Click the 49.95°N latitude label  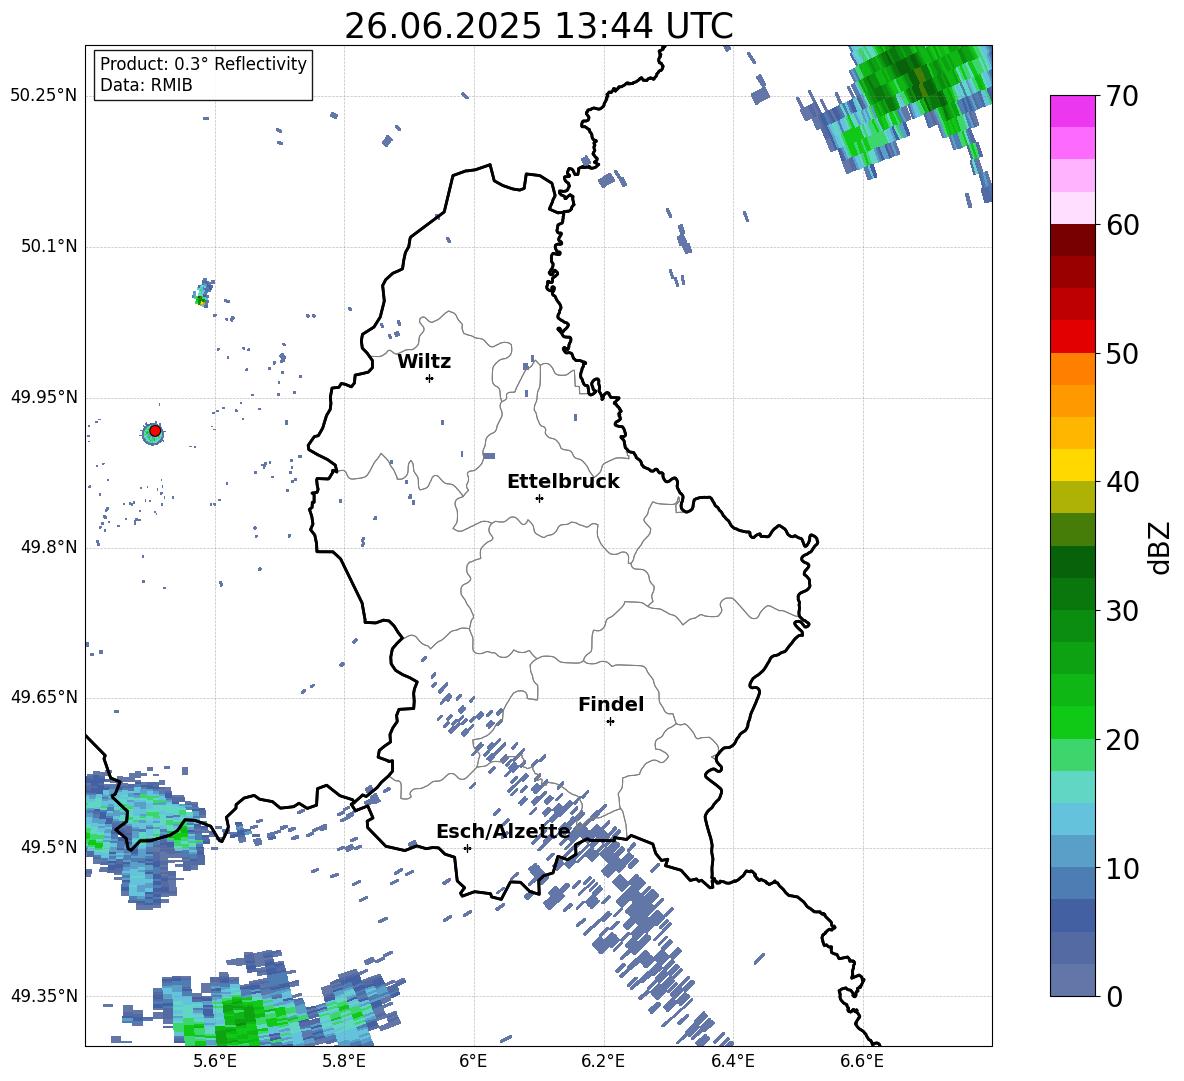pos(44,397)
